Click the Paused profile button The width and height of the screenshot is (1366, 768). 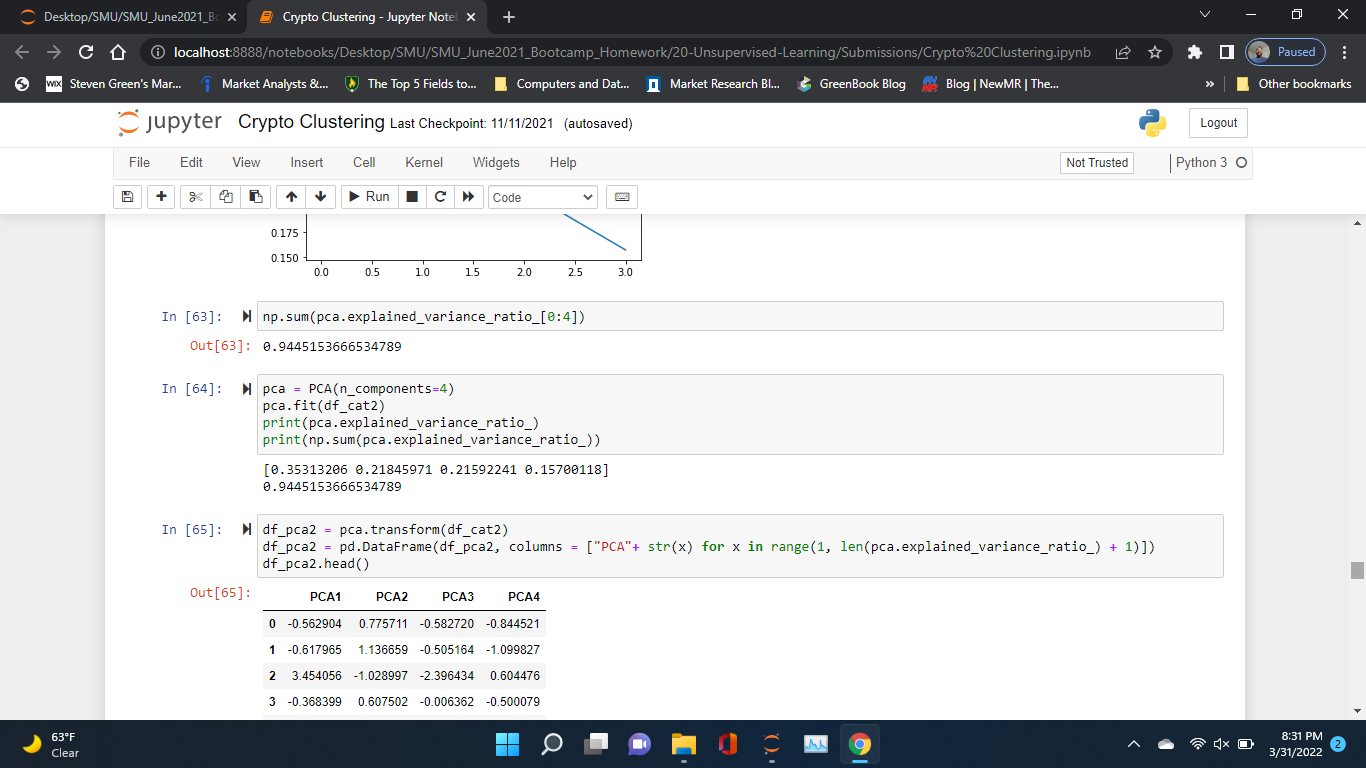pyautogui.click(x=1286, y=52)
